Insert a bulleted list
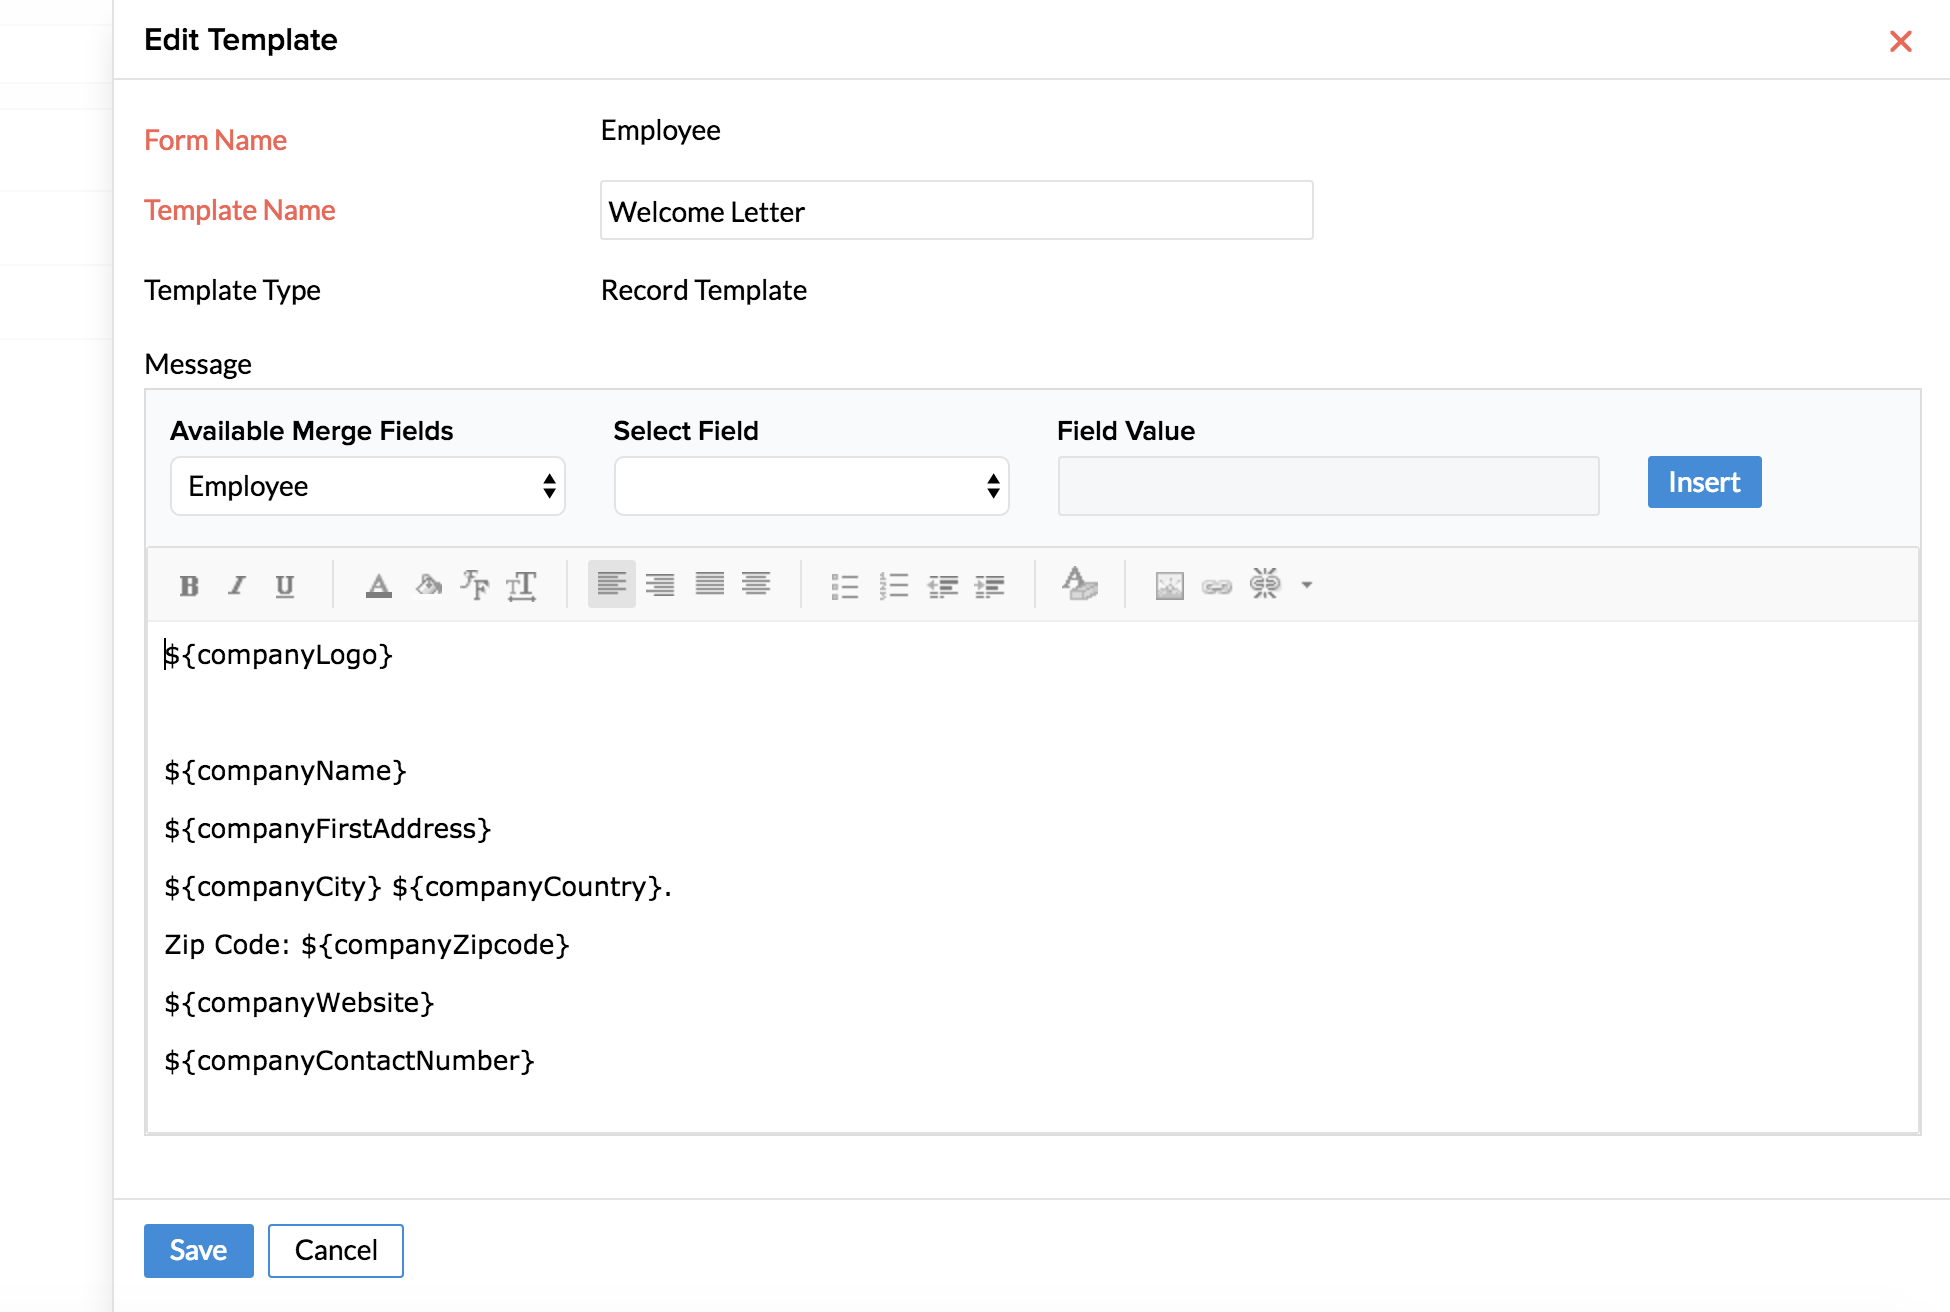The image size is (1950, 1312). click(845, 586)
